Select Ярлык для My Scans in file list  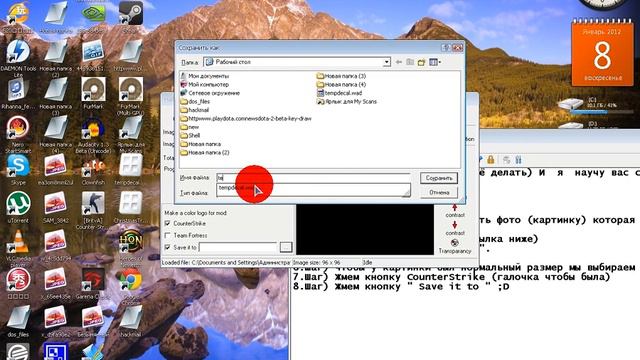click(x=347, y=102)
